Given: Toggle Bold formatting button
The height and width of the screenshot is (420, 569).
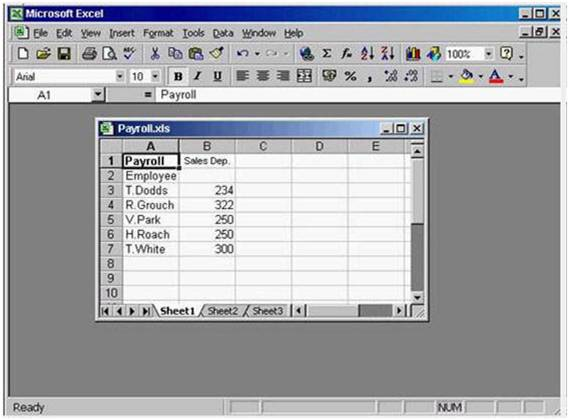Looking at the screenshot, I should click(178, 76).
